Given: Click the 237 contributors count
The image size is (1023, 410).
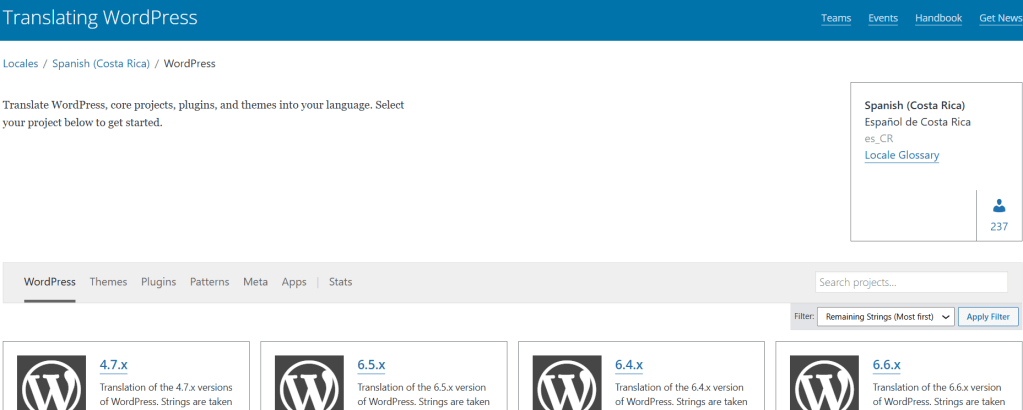Looking at the screenshot, I should coord(999,227).
